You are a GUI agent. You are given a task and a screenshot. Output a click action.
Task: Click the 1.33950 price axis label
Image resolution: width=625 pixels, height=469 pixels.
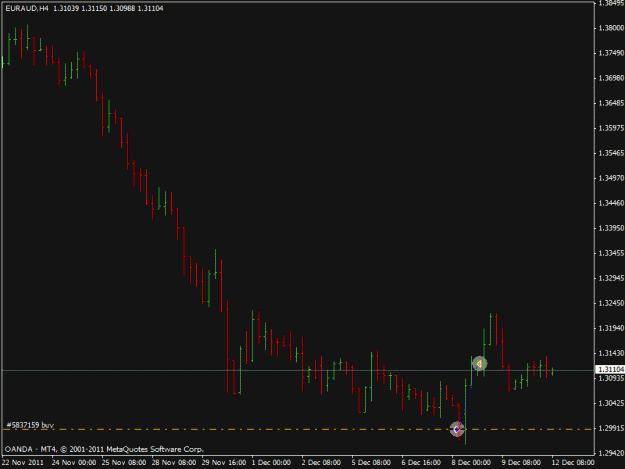tap(611, 228)
